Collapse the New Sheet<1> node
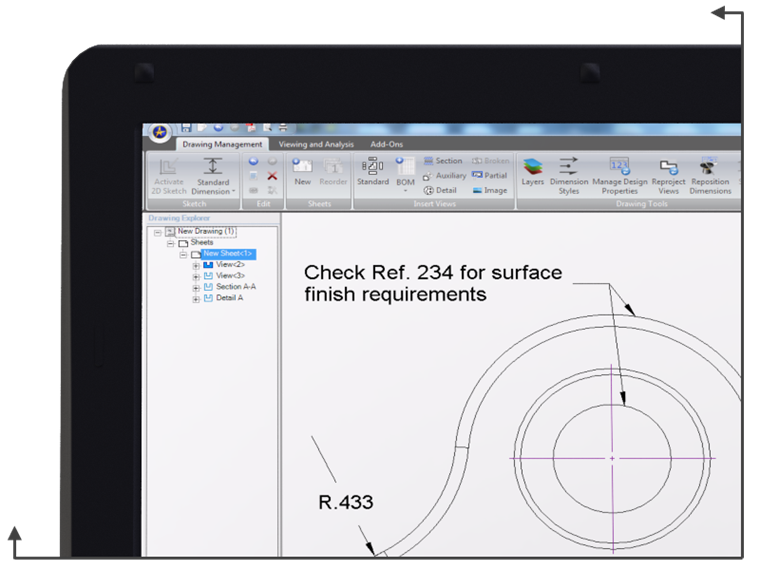Image resolution: width=760 pixels, height=570 pixels. (183, 254)
